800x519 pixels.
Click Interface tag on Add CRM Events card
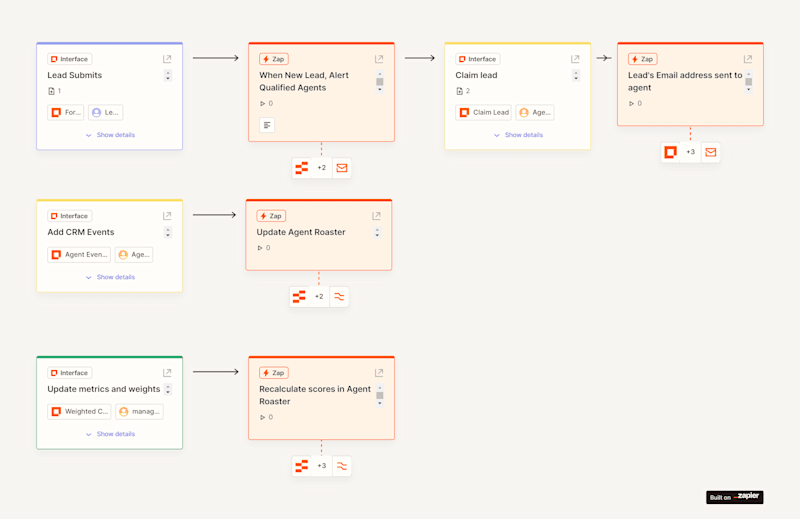[70, 216]
